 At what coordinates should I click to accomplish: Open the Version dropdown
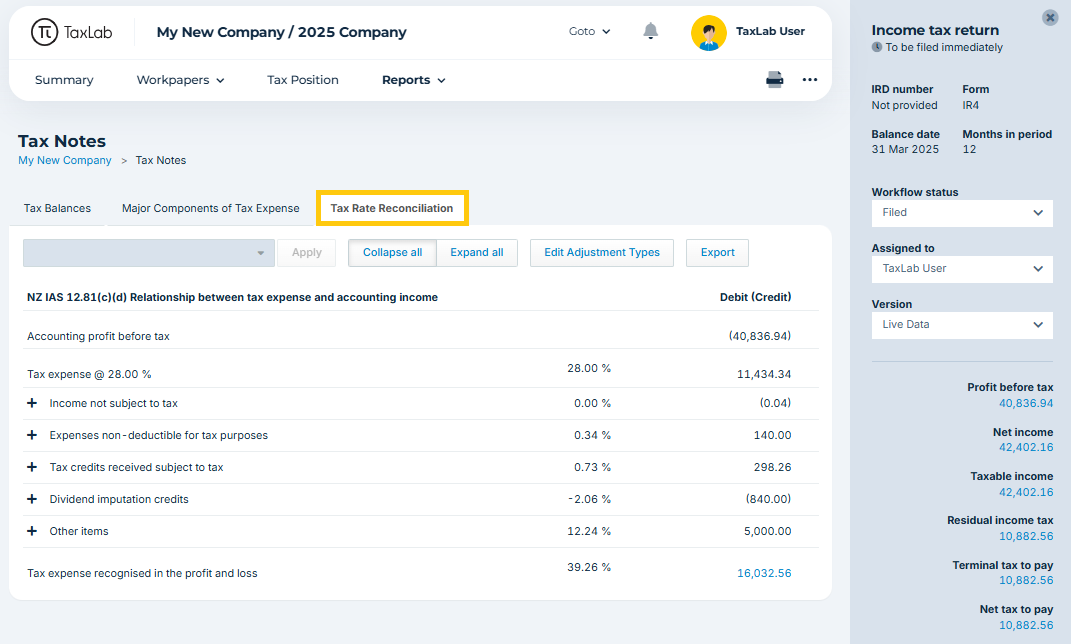coord(962,325)
